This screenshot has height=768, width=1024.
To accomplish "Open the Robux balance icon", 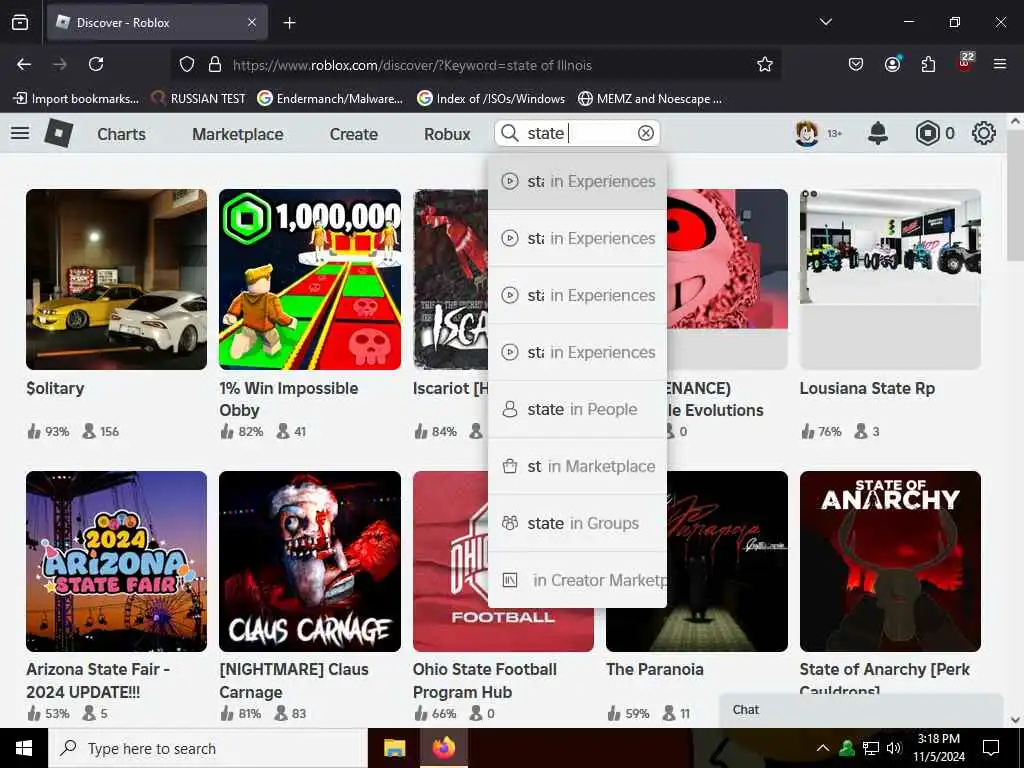I will pyautogui.click(x=927, y=133).
